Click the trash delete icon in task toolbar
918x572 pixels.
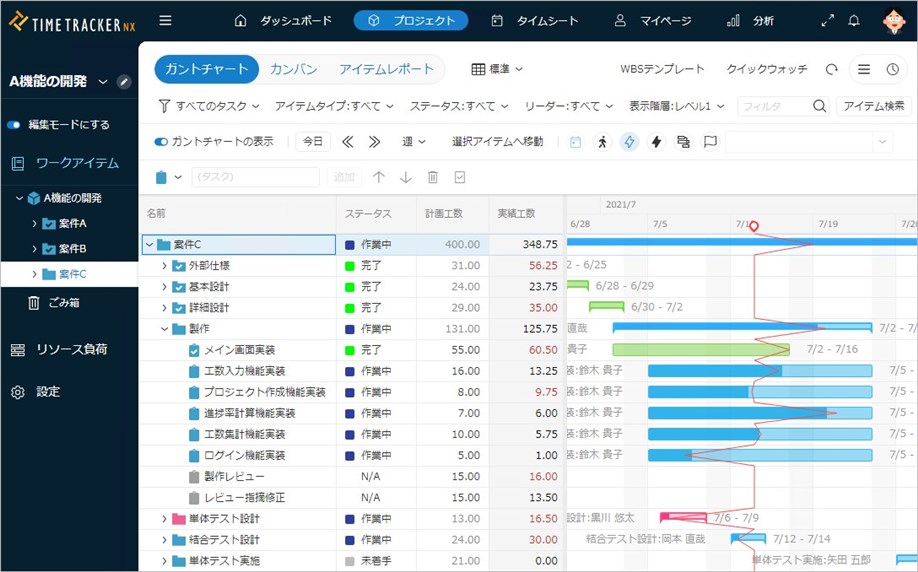coord(433,177)
